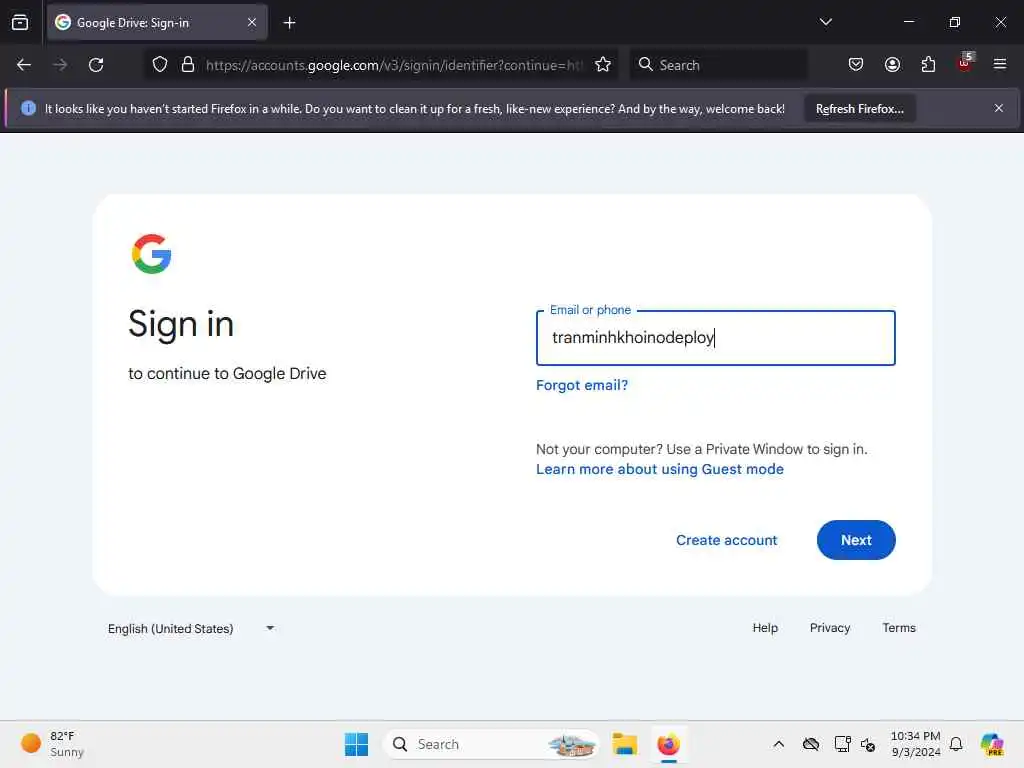Reload the current page
Screen dimensions: 1024x768
point(96,65)
